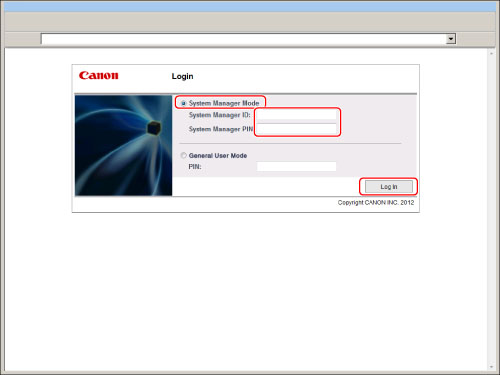Click the Copyright CANON INC. 2012 text
The height and width of the screenshot is (375, 500).
click(x=376, y=203)
